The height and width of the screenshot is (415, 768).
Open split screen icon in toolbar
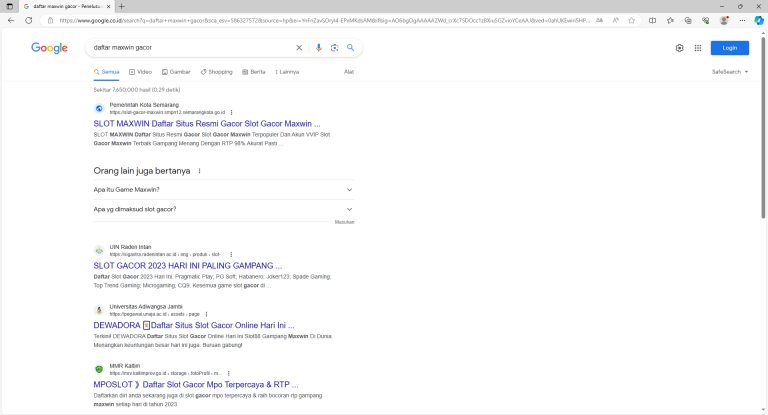click(652, 21)
